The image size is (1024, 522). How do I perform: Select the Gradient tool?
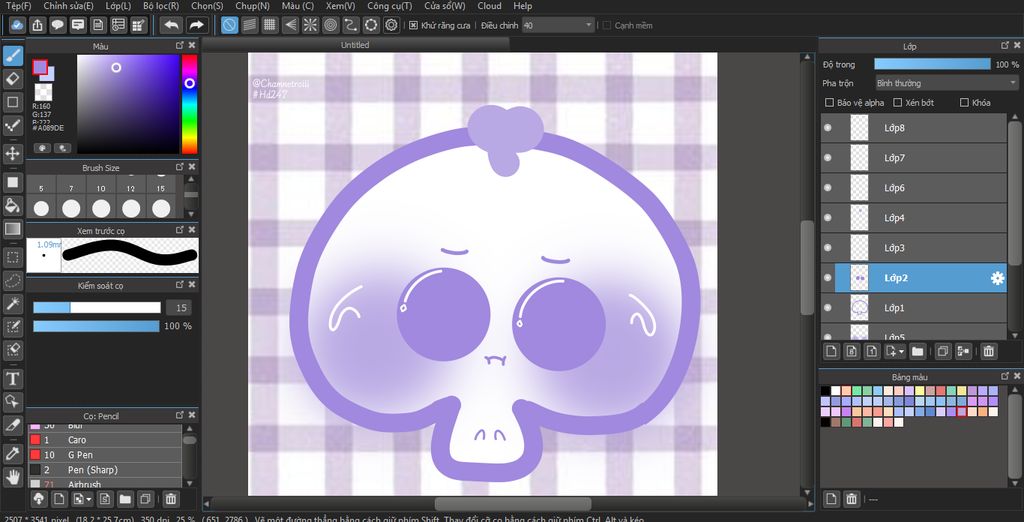coord(12,229)
